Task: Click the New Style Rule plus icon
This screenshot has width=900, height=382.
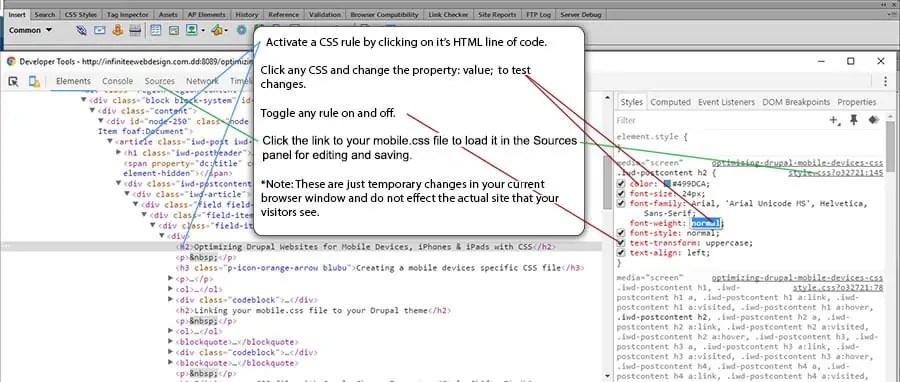Action: coord(834,120)
